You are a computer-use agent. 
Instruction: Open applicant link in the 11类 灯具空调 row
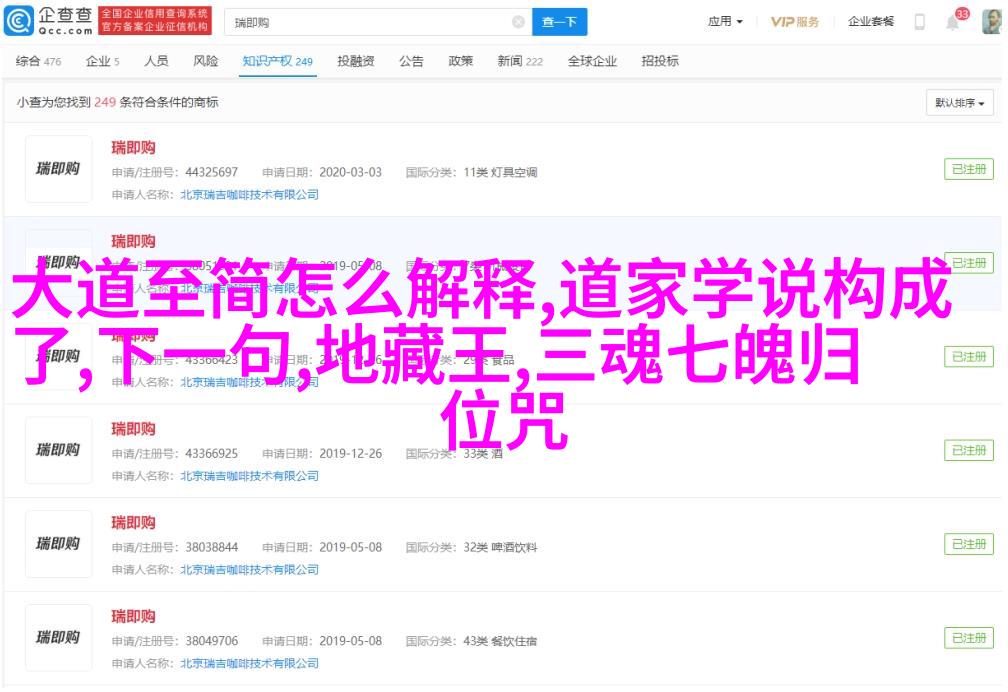pos(249,194)
